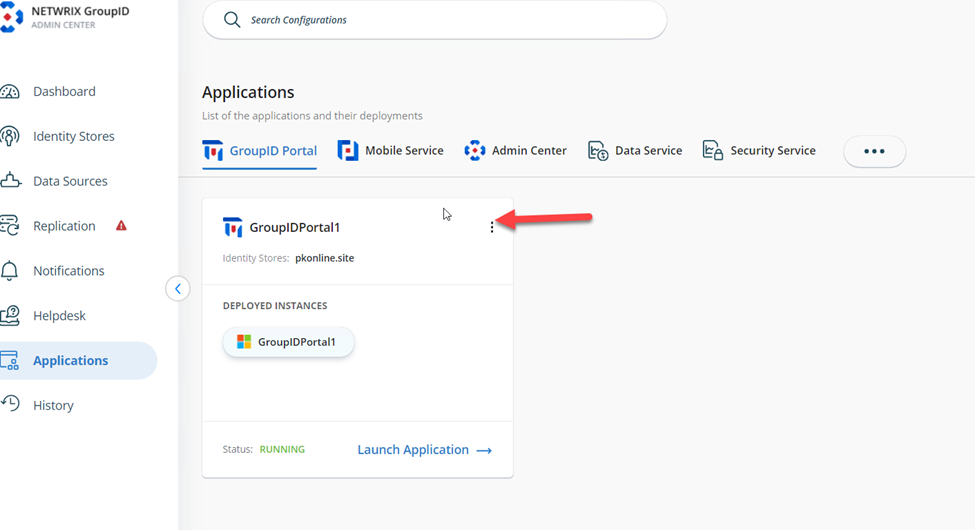Click the History clock icon
The image size is (975, 530).
coord(10,403)
